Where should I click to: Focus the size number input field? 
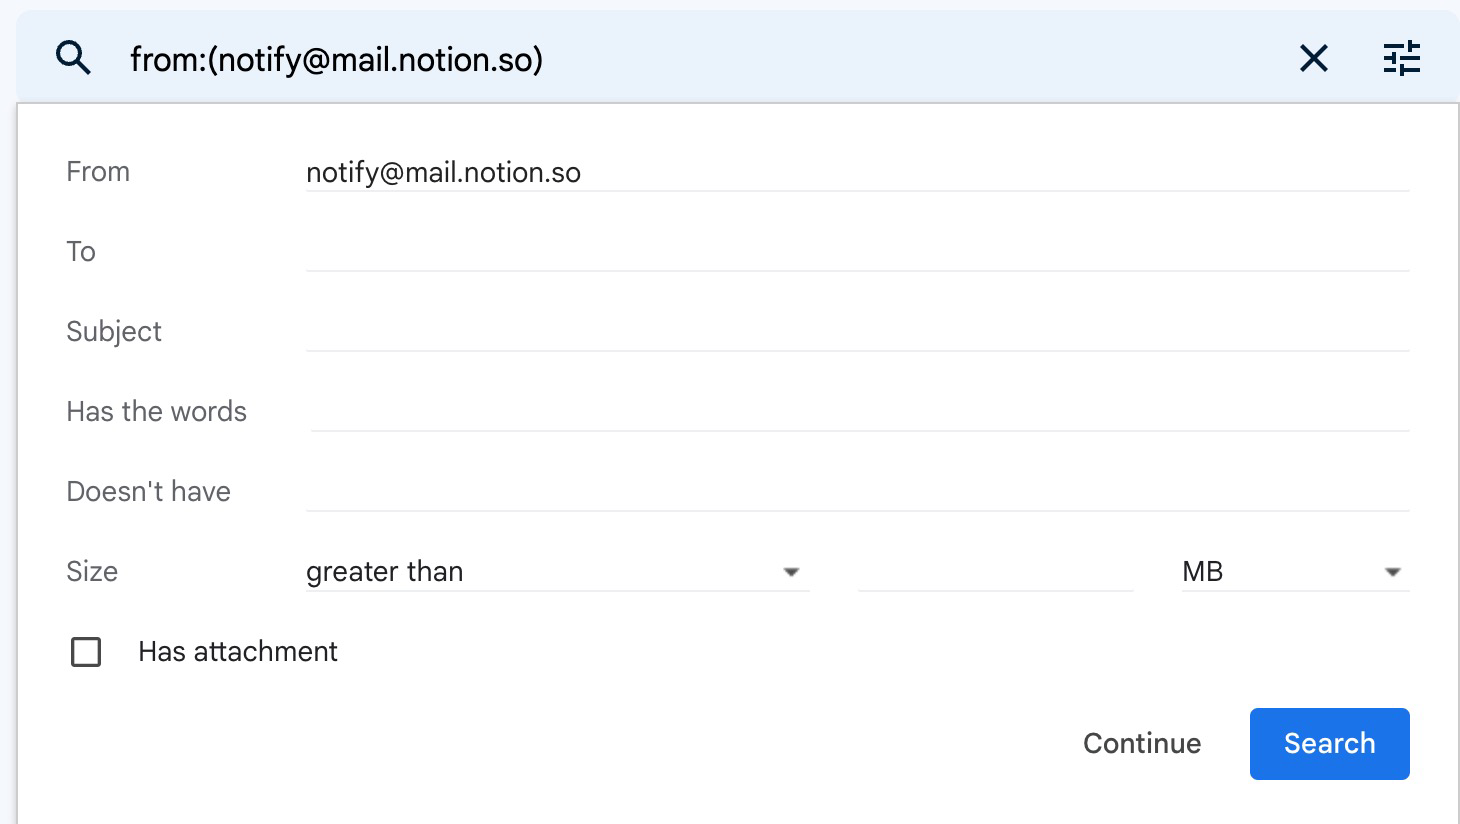[995, 572]
